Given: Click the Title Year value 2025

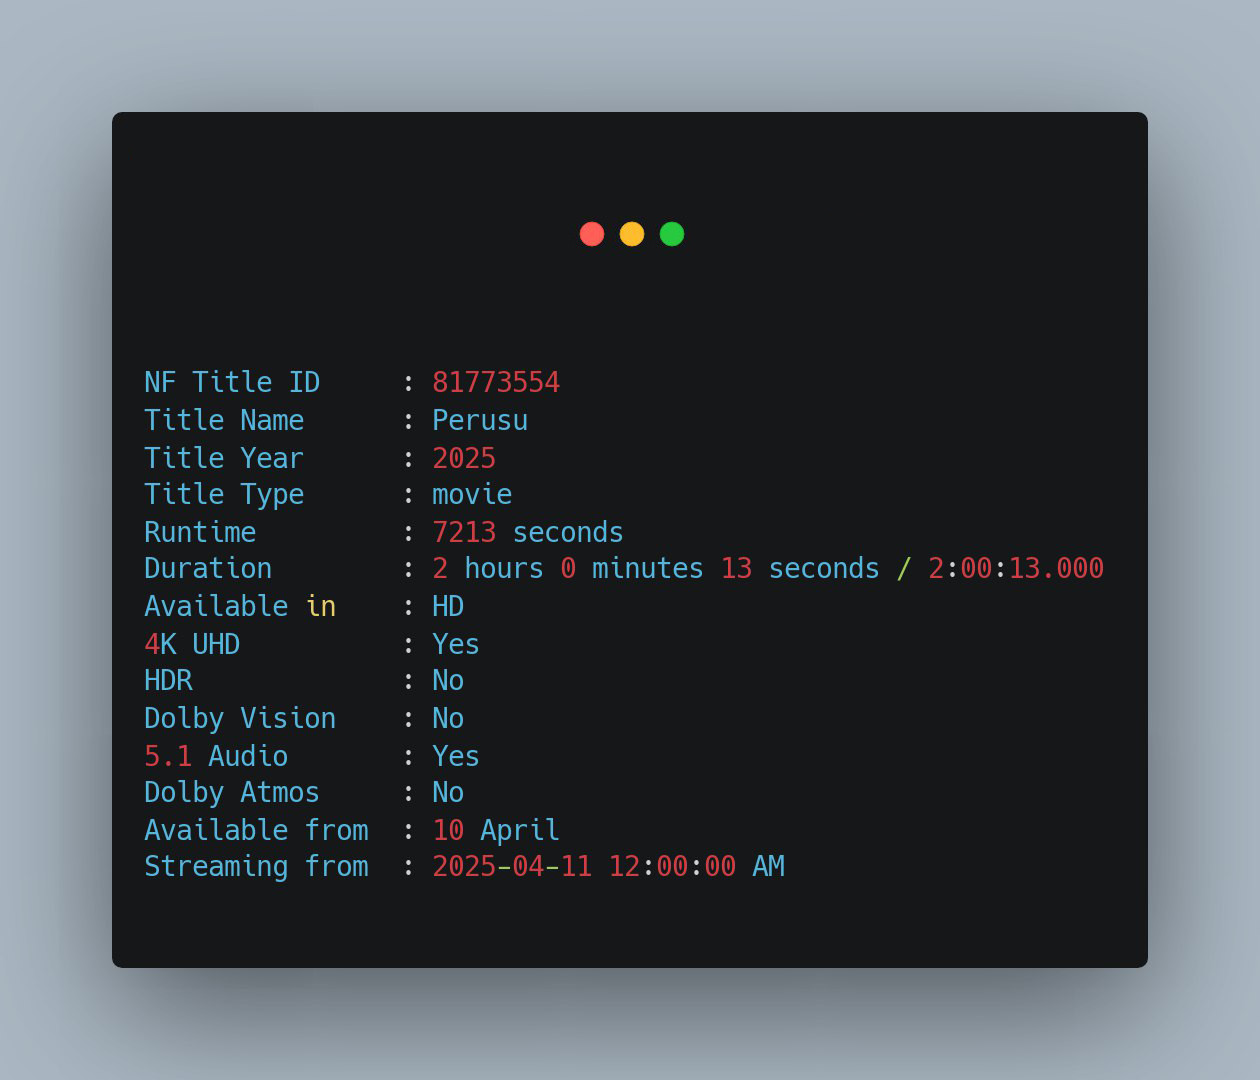Looking at the screenshot, I should [x=464, y=458].
